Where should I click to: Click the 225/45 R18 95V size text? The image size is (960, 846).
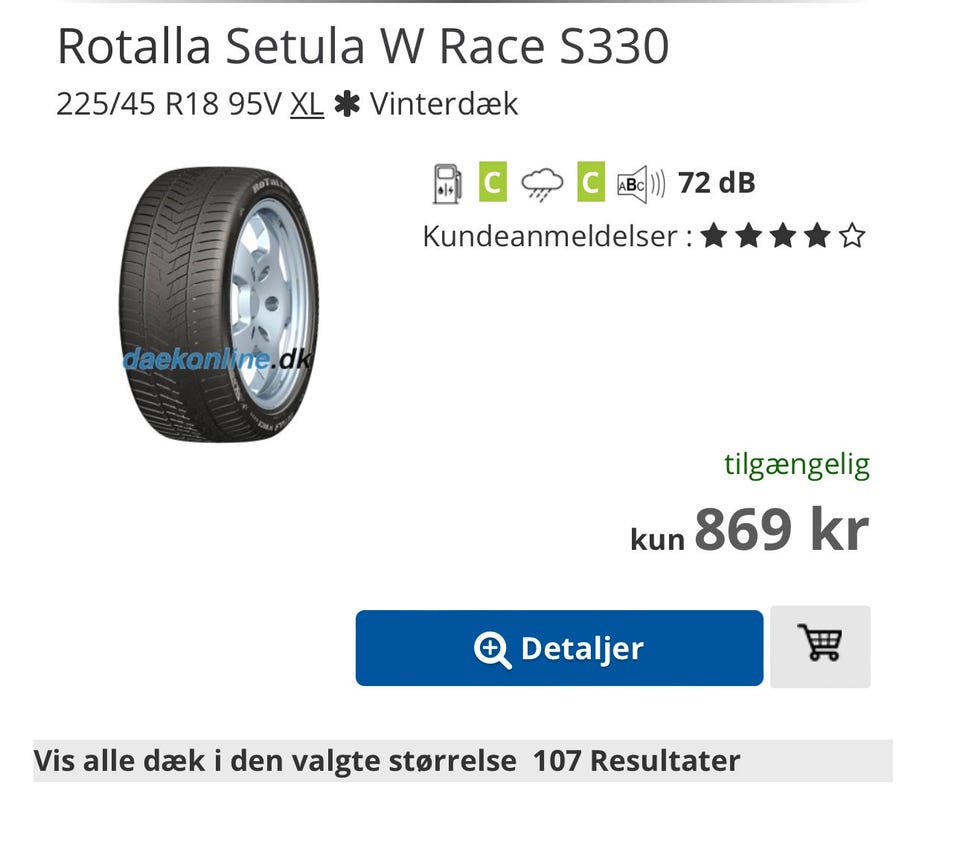[x=169, y=104]
